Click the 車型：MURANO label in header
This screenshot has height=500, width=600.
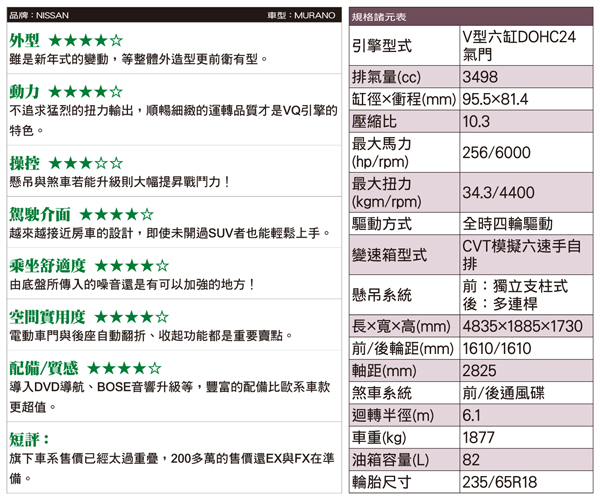point(300,17)
